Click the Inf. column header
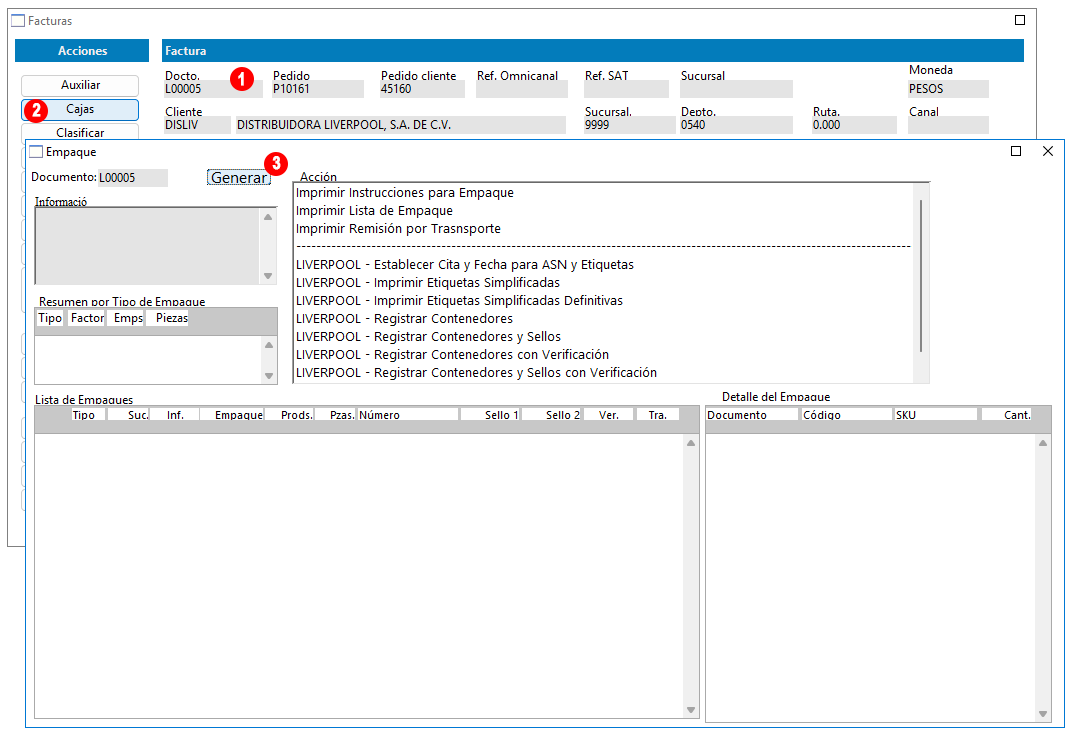The width and height of the screenshot is (1077, 733). click(x=175, y=415)
